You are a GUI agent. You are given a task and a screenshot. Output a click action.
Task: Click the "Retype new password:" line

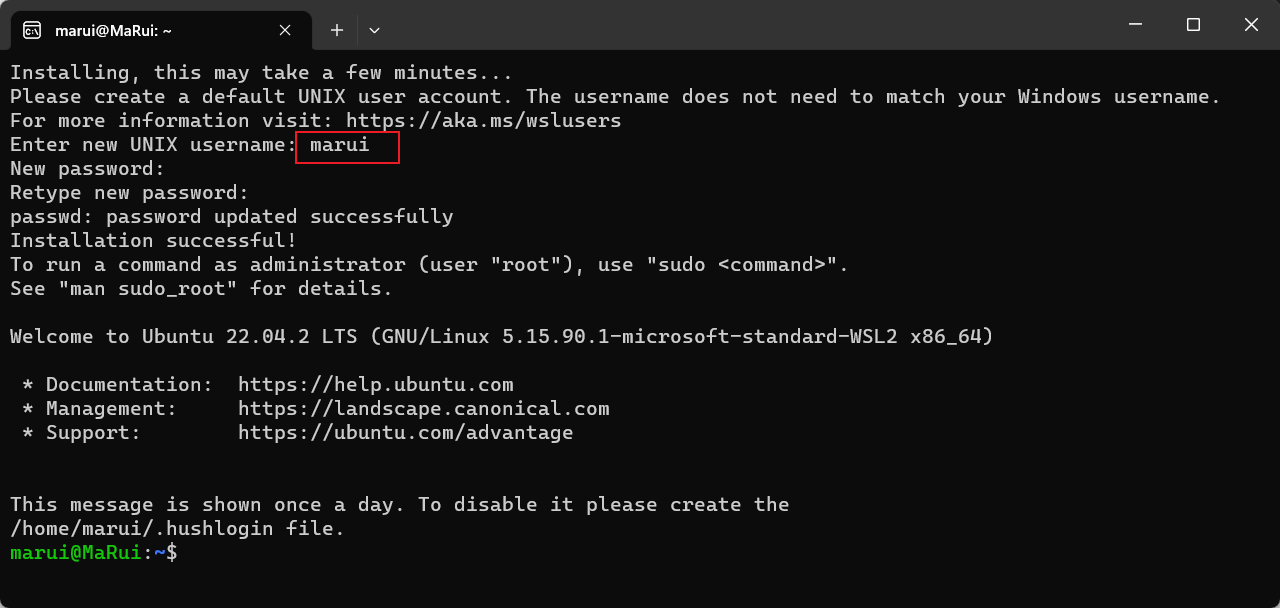click(129, 193)
